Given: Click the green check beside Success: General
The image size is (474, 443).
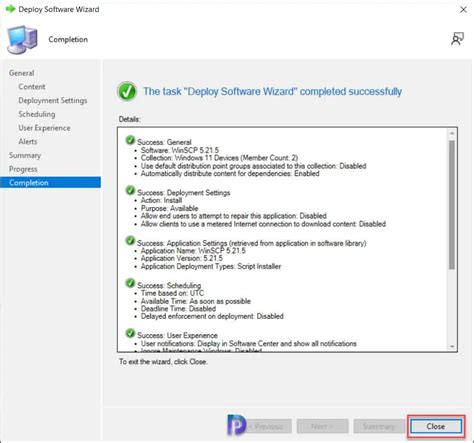Looking at the screenshot, I should [130, 140].
